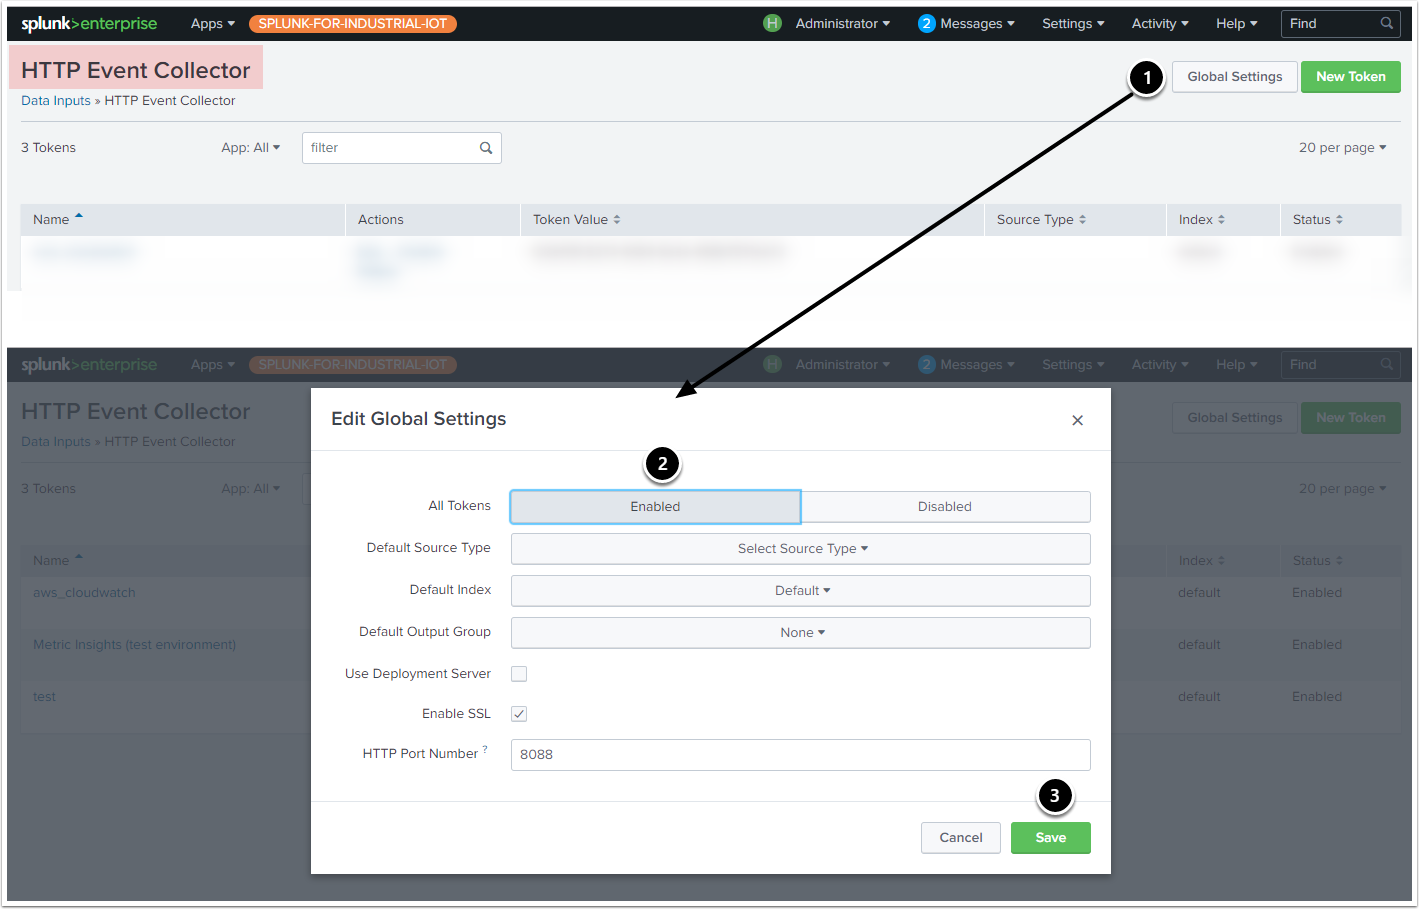Sort by the undimmed Source Type column header
This screenshot has width=1419, height=909.
point(1041,220)
